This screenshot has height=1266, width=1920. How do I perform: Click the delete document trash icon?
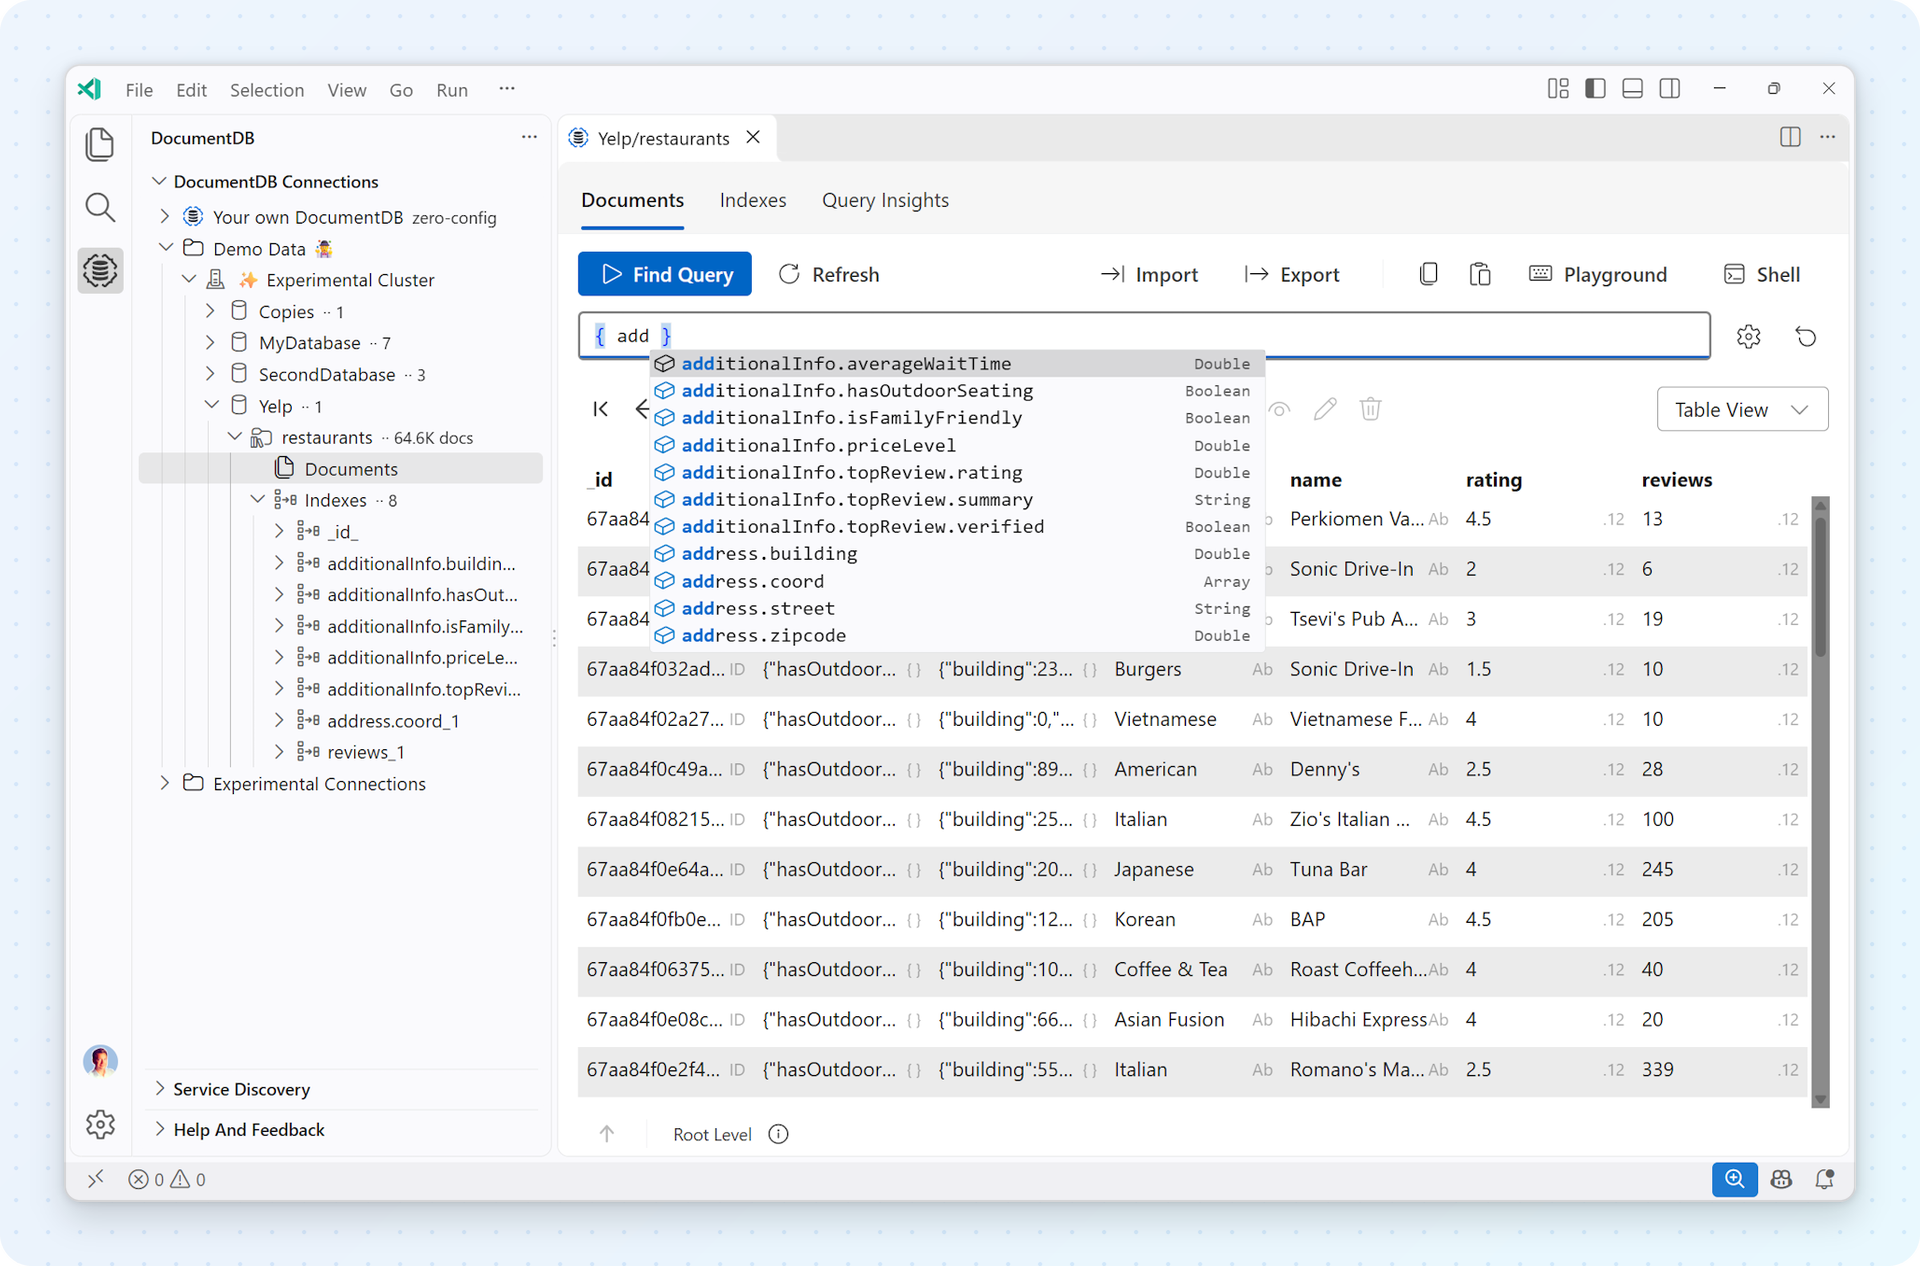[x=1371, y=409]
